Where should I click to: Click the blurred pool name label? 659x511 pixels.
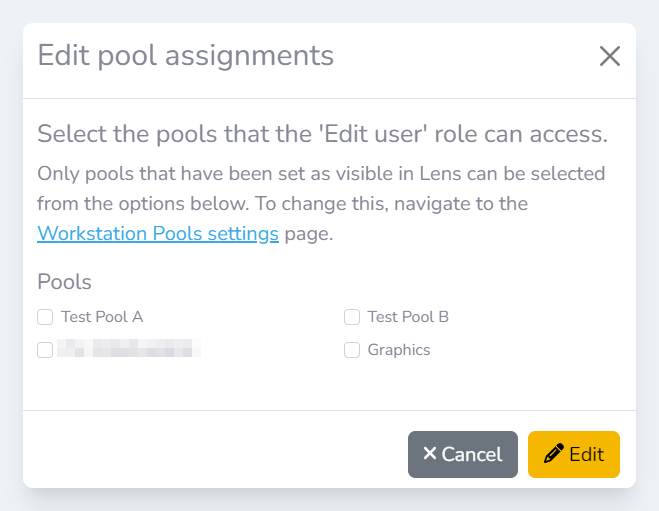(x=128, y=350)
